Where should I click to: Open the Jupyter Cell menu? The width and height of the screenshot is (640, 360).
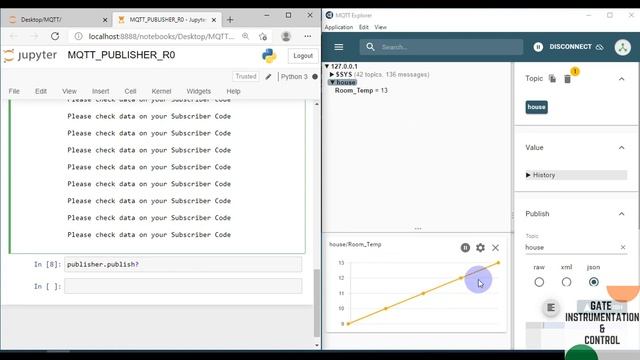130,91
